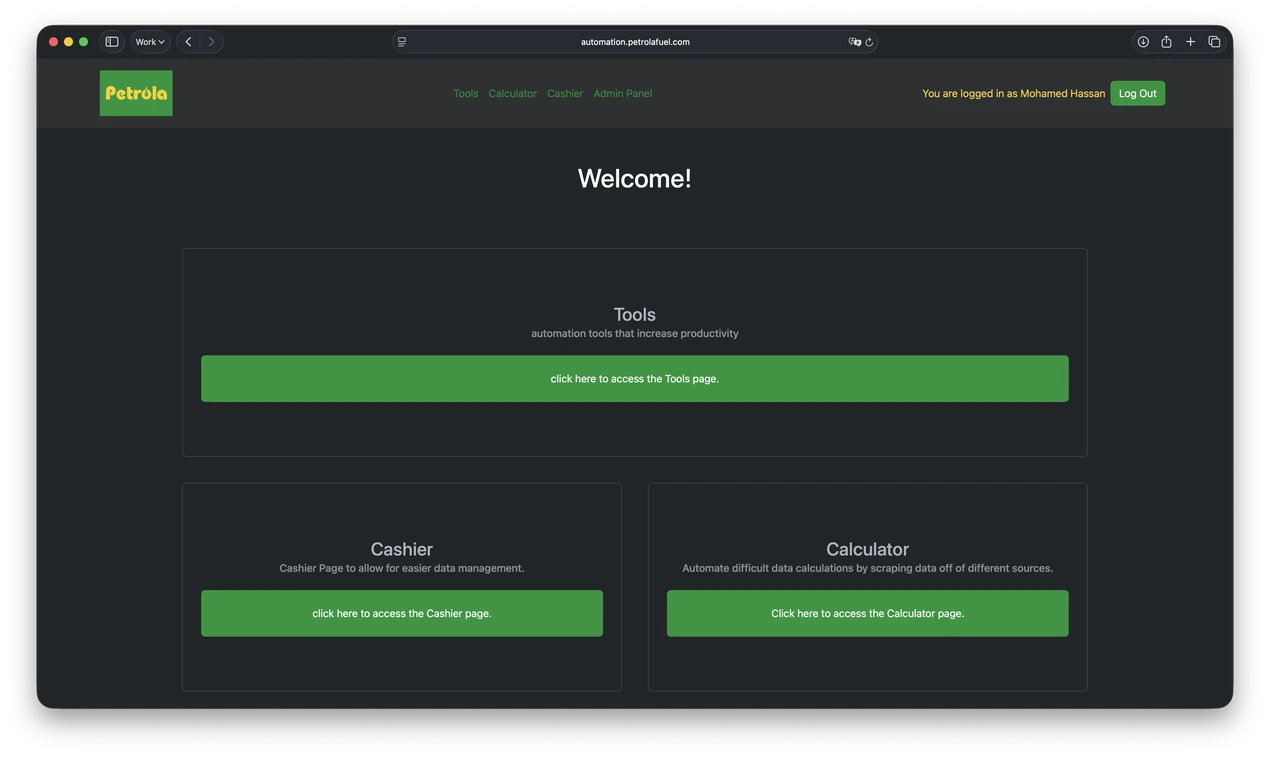Image resolution: width=1270 pixels, height=757 pixels.
Task: Expand the Work profile dropdown
Action: pyautogui.click(x=150, y=42)
